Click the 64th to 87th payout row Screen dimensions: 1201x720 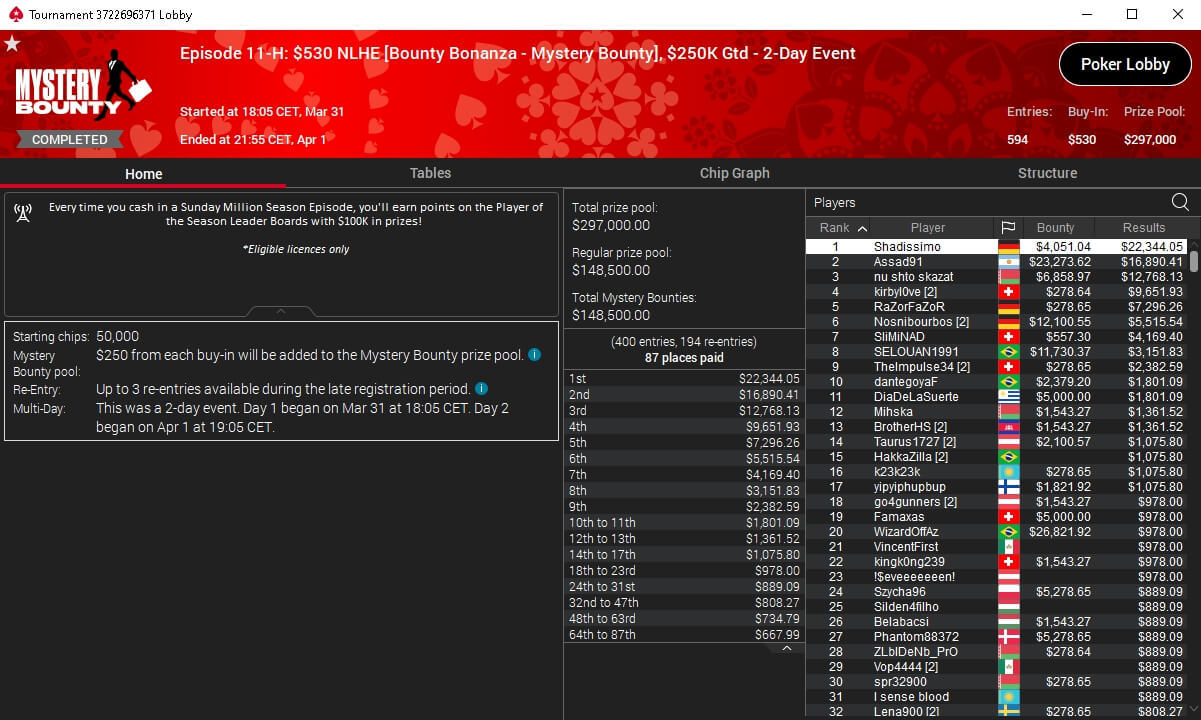tap(684, 635)
